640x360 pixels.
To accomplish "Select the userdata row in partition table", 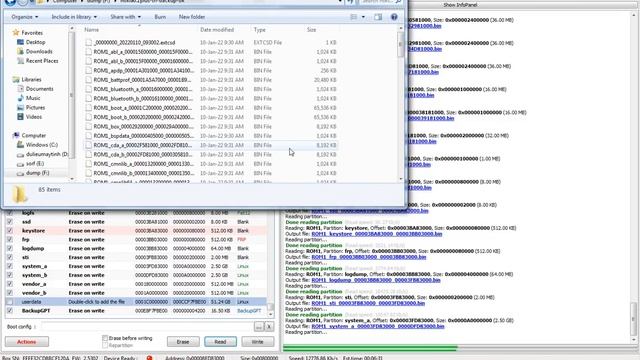I will click(136, 302).
